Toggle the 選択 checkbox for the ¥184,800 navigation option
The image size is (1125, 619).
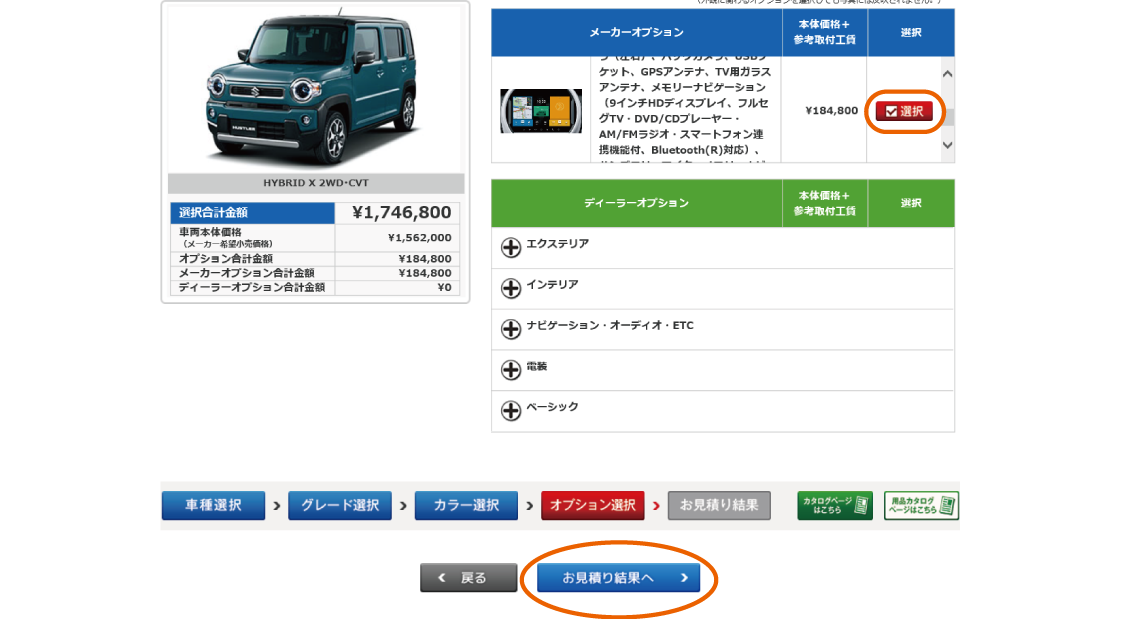904,111
